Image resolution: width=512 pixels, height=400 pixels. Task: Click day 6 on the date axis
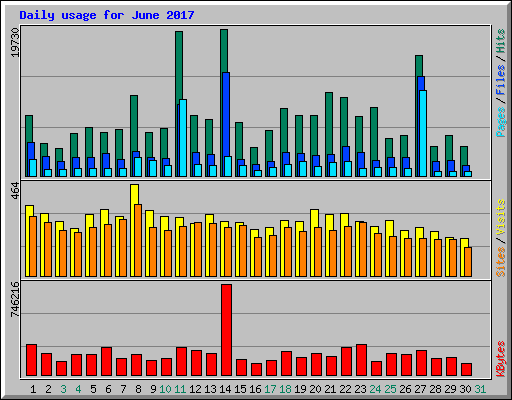[x=108, y=389]
